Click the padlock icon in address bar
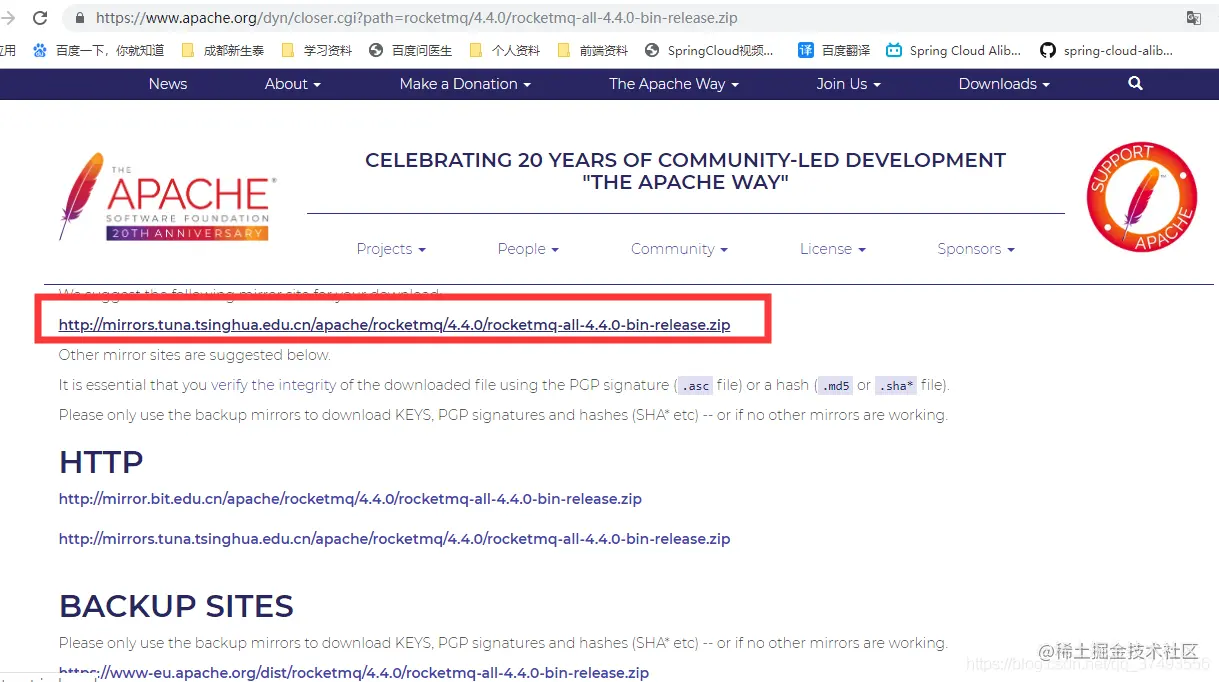Viewport: 1219px width, 682px height. 79,18
